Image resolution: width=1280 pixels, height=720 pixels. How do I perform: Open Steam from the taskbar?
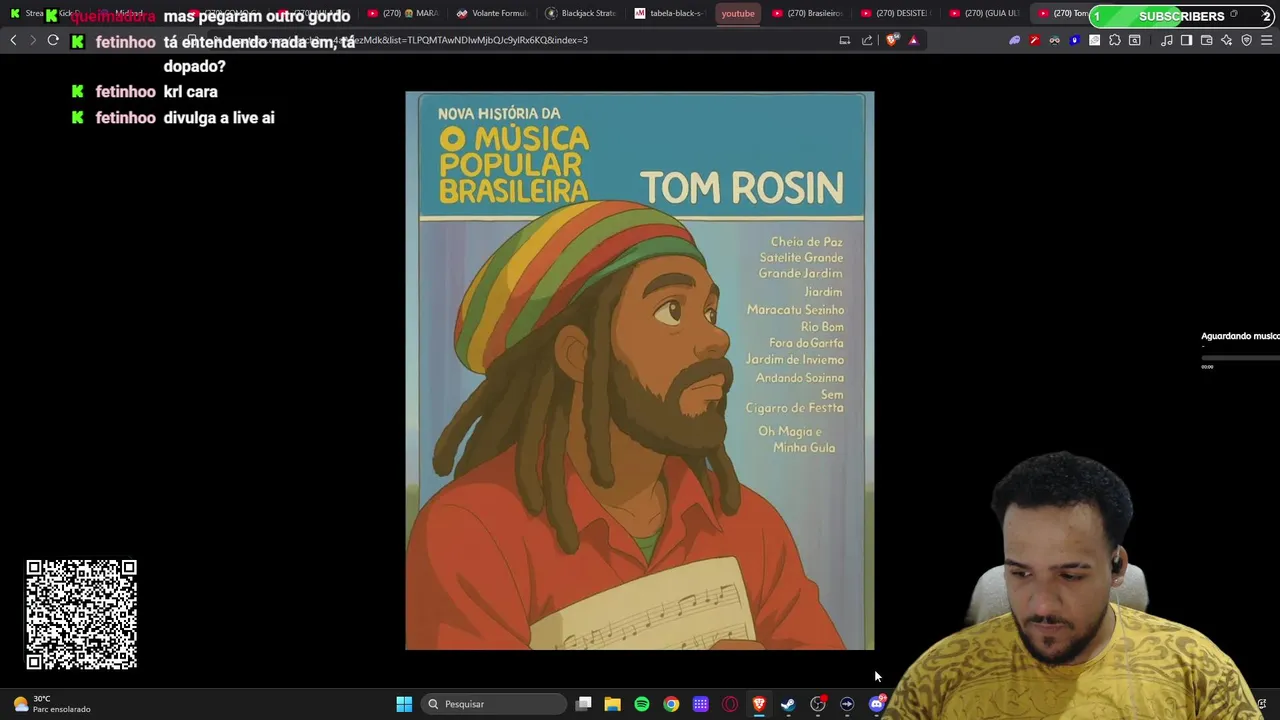(788, 704)
